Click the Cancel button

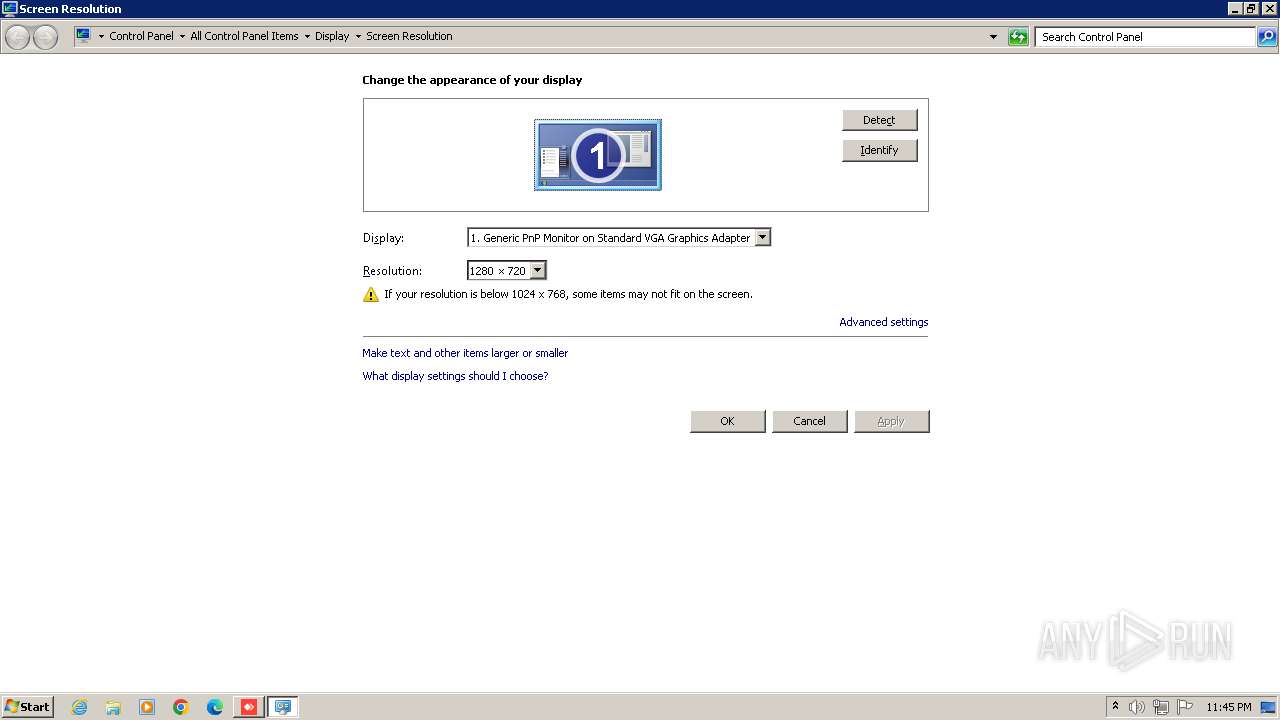[x=810, y=421]
